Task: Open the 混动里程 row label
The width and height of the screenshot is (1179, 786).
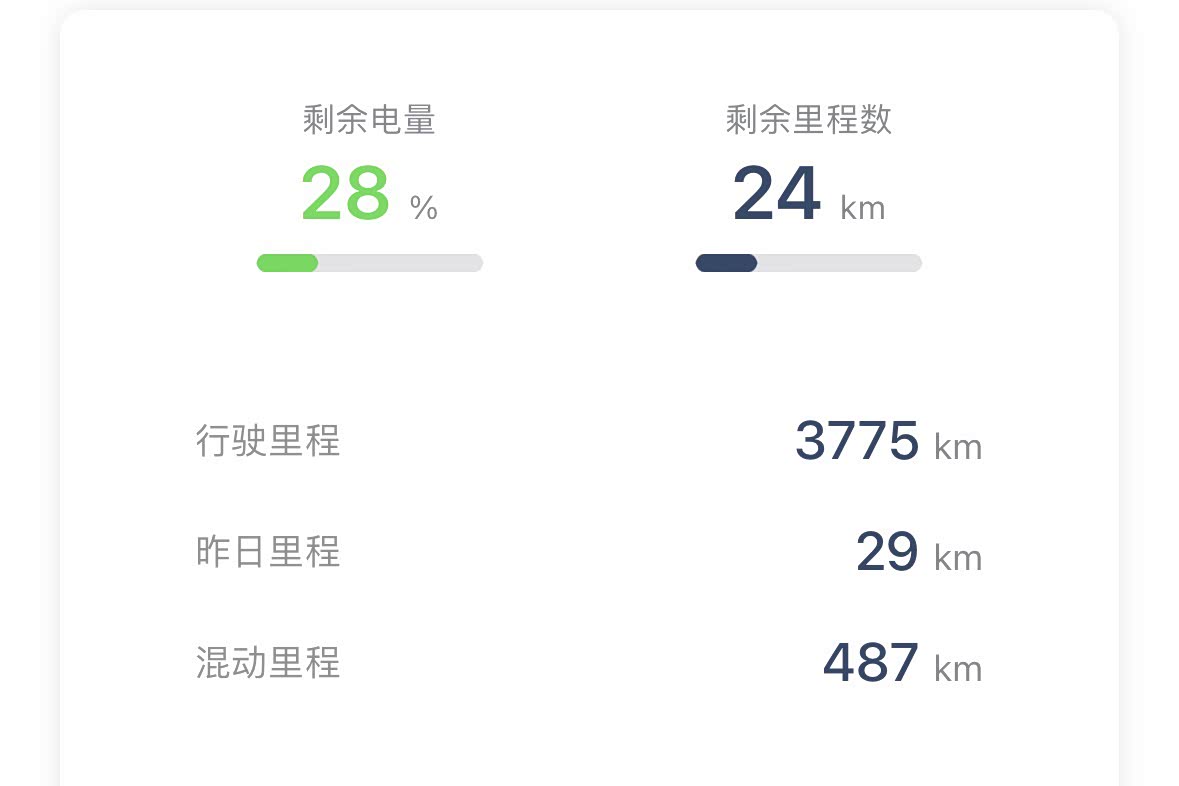Action: (x=268, y=662)
